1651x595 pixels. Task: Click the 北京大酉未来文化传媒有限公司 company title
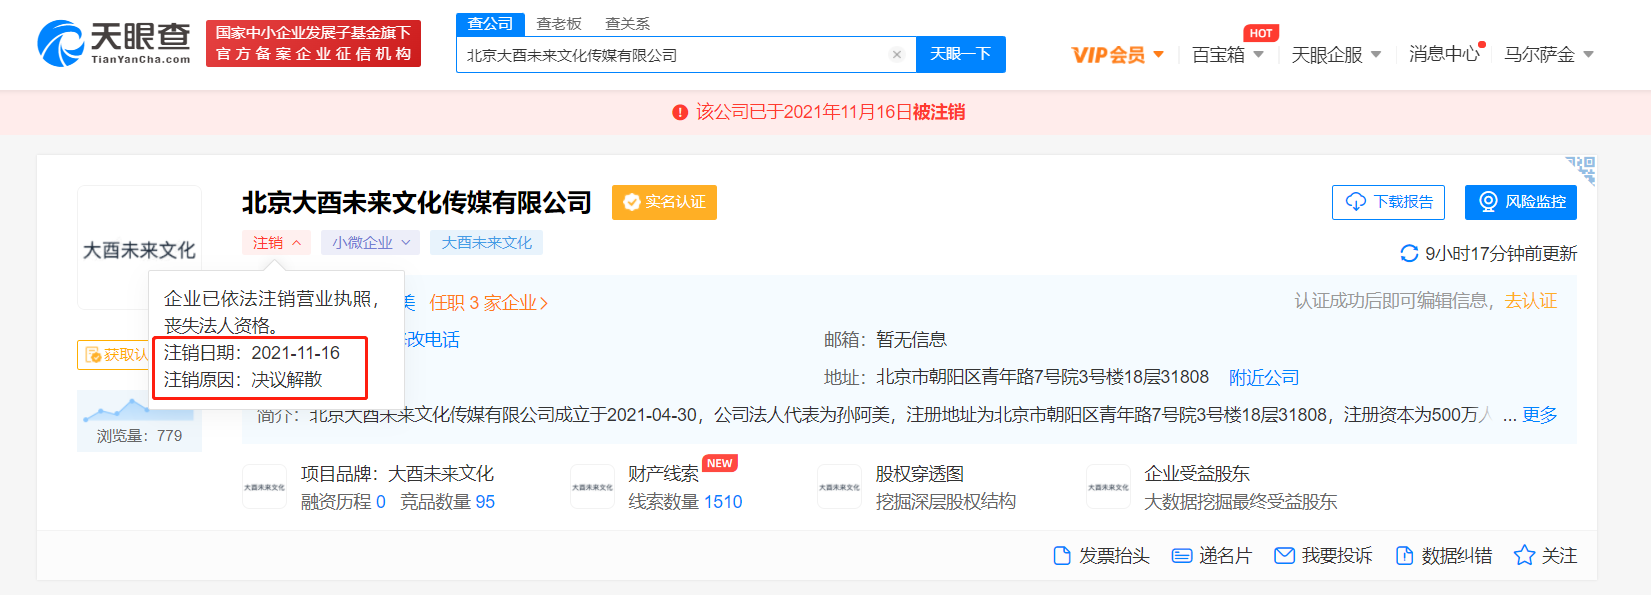tap(417, 203)
